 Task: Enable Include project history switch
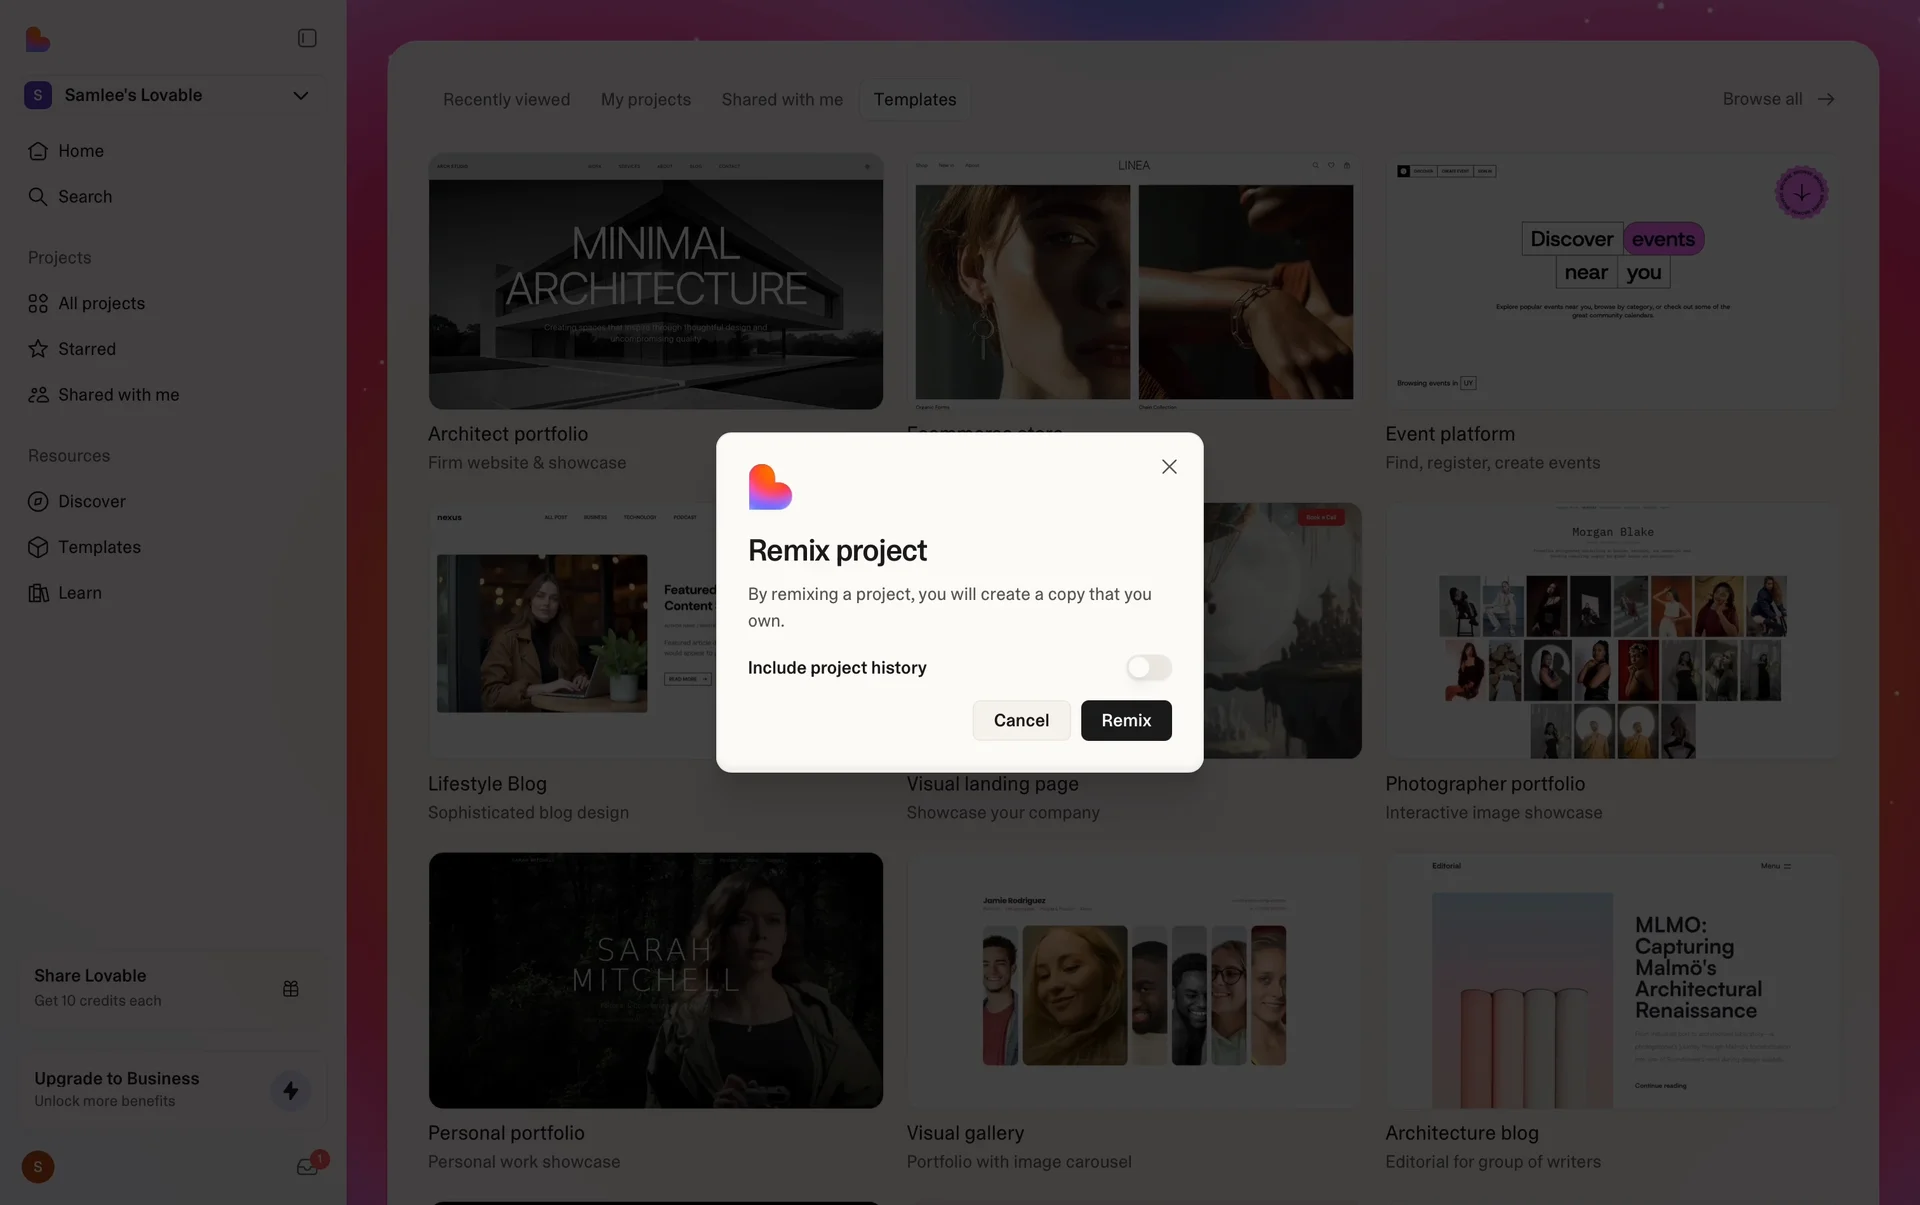coord(1148,667)
